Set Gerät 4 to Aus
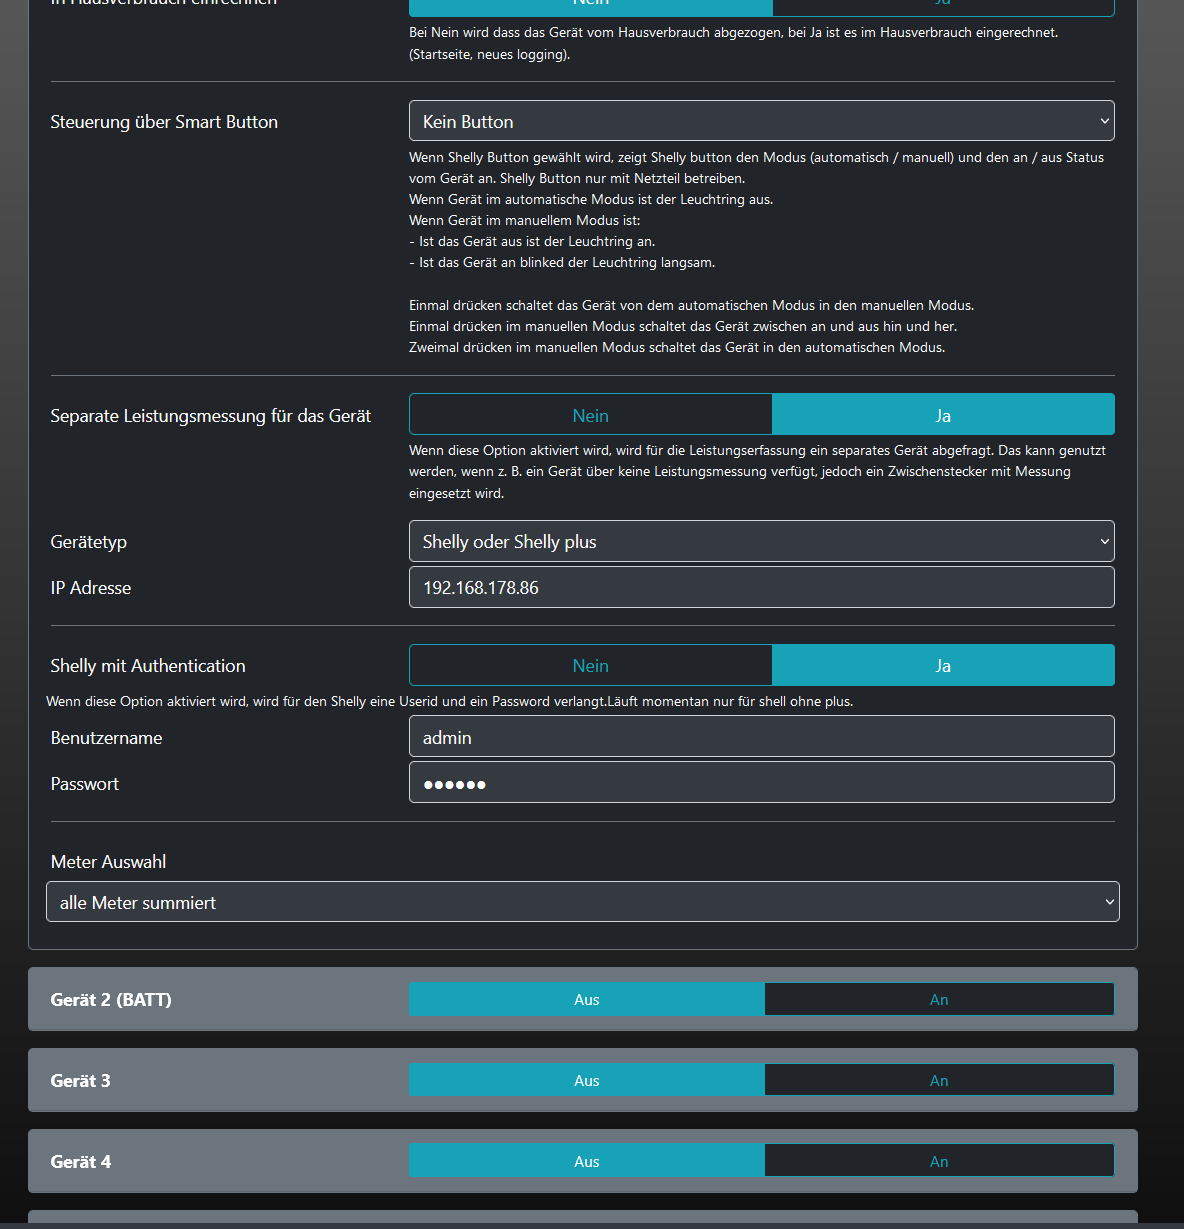This screenshot has width=1197, height=1229. [587, 1161]
